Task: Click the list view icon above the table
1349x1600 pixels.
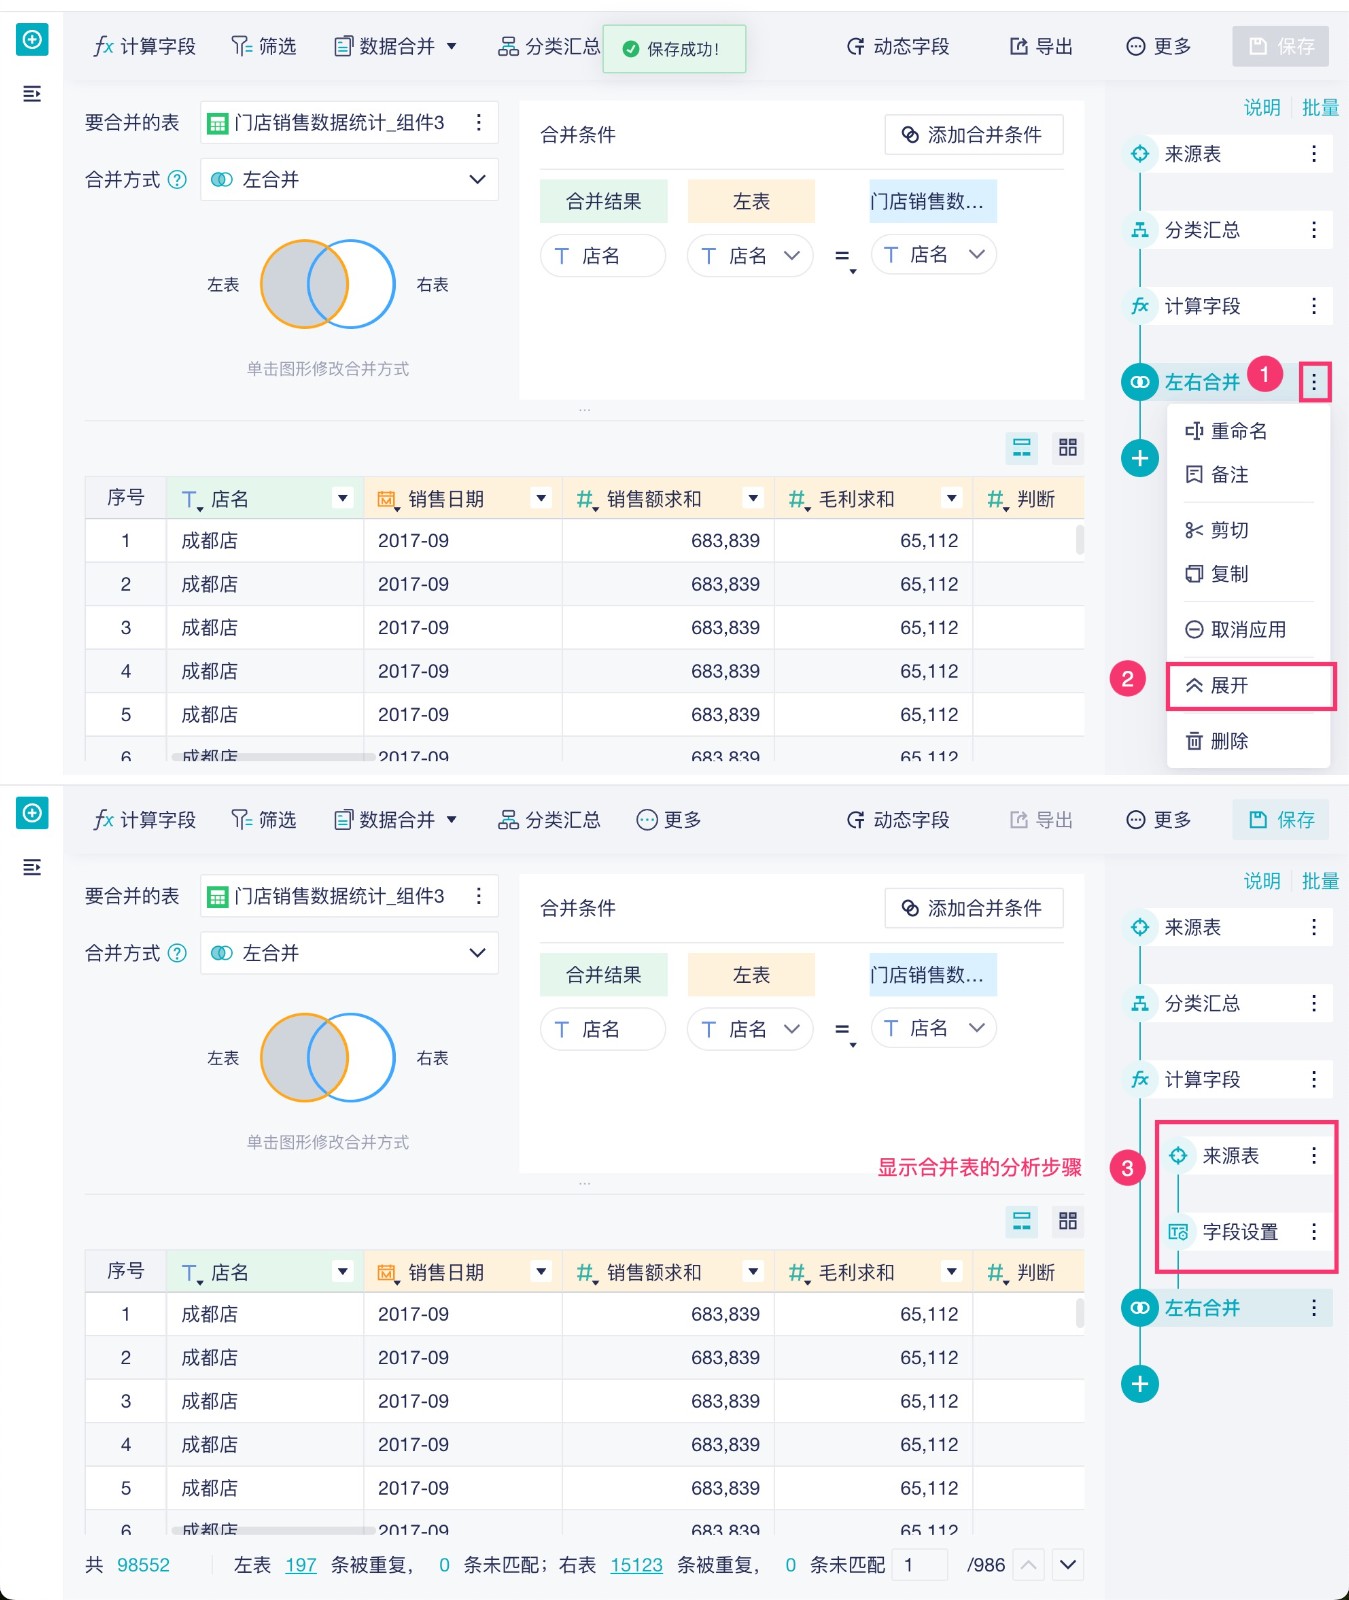Action: (1021, 447)
